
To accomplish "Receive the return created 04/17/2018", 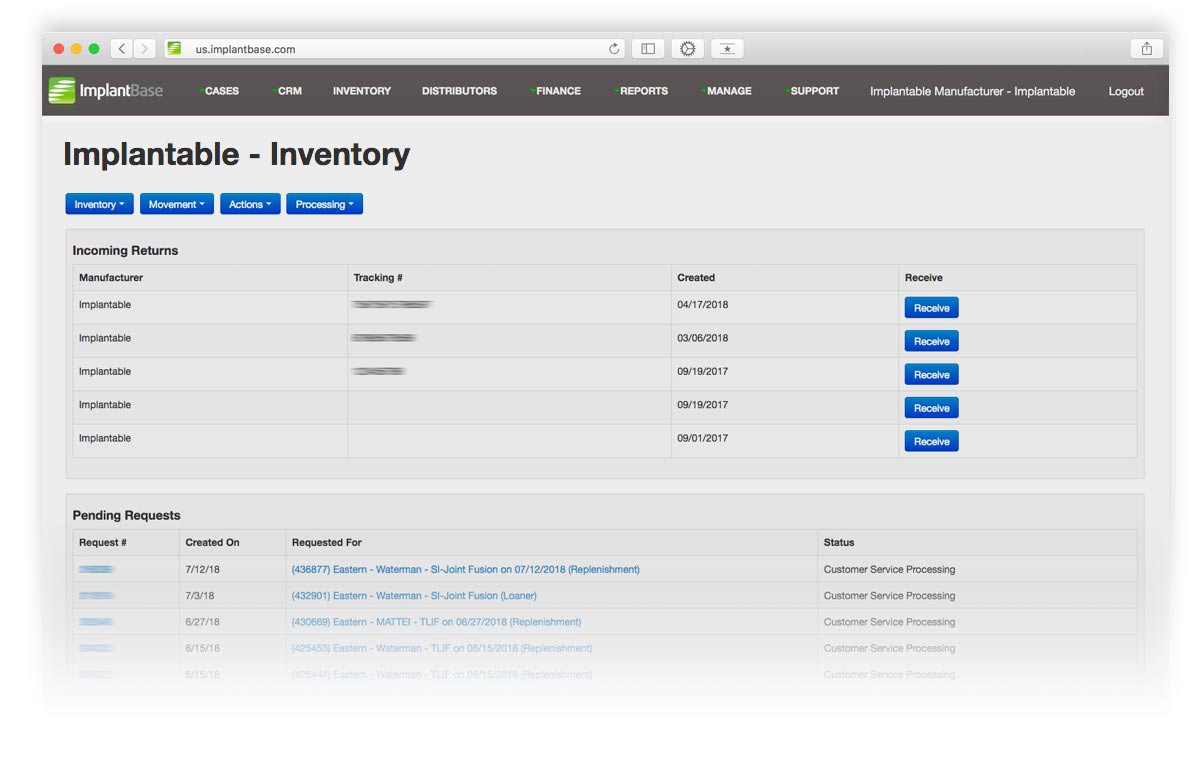I will (x=931, y=308).
